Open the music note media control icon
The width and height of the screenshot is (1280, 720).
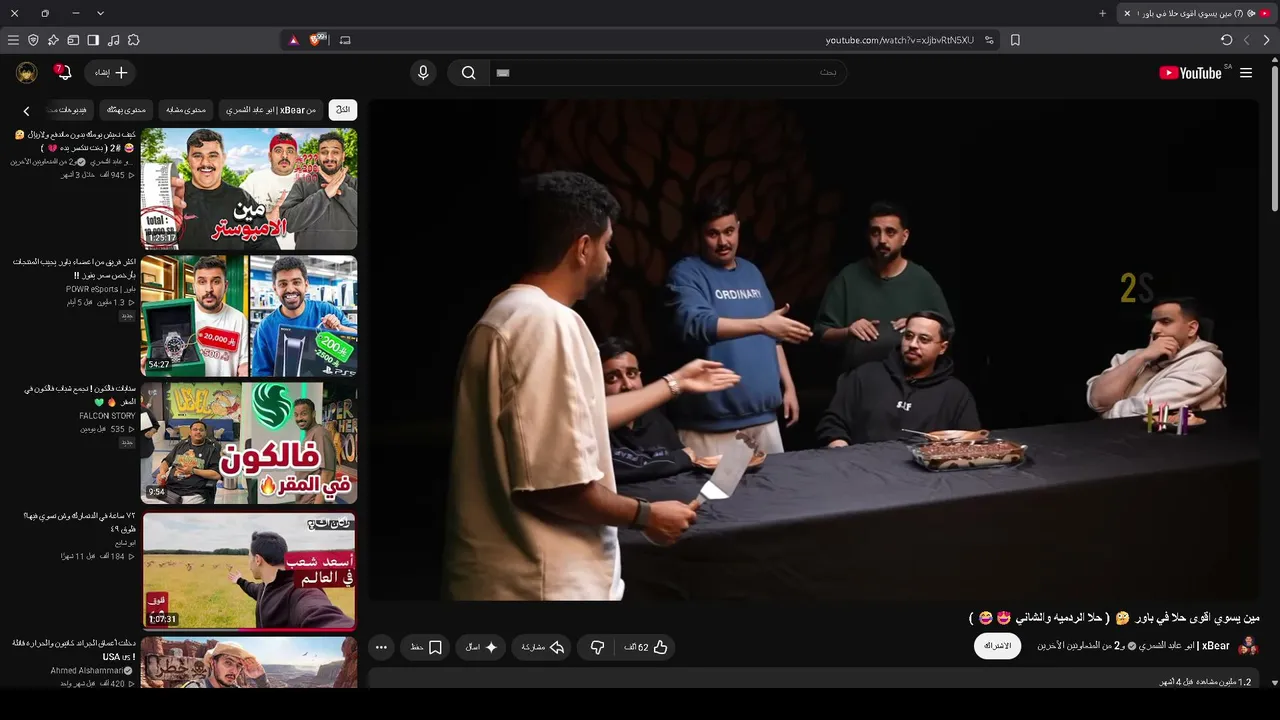[x=113, y=40]
